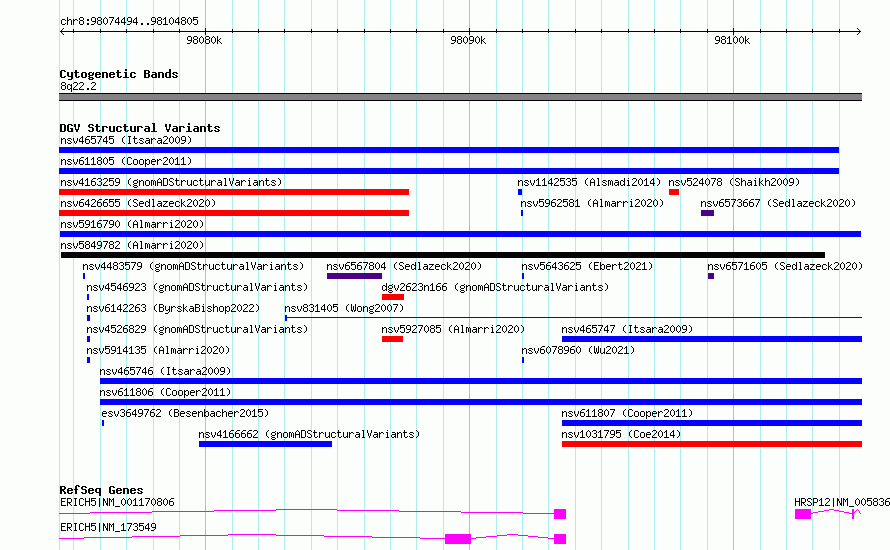The width and height of the screenshot is (890, 550).
Task: Click the red nsv1031795 (Coe2014) bar
Action: pyautogui.click(x=712, y=444)
